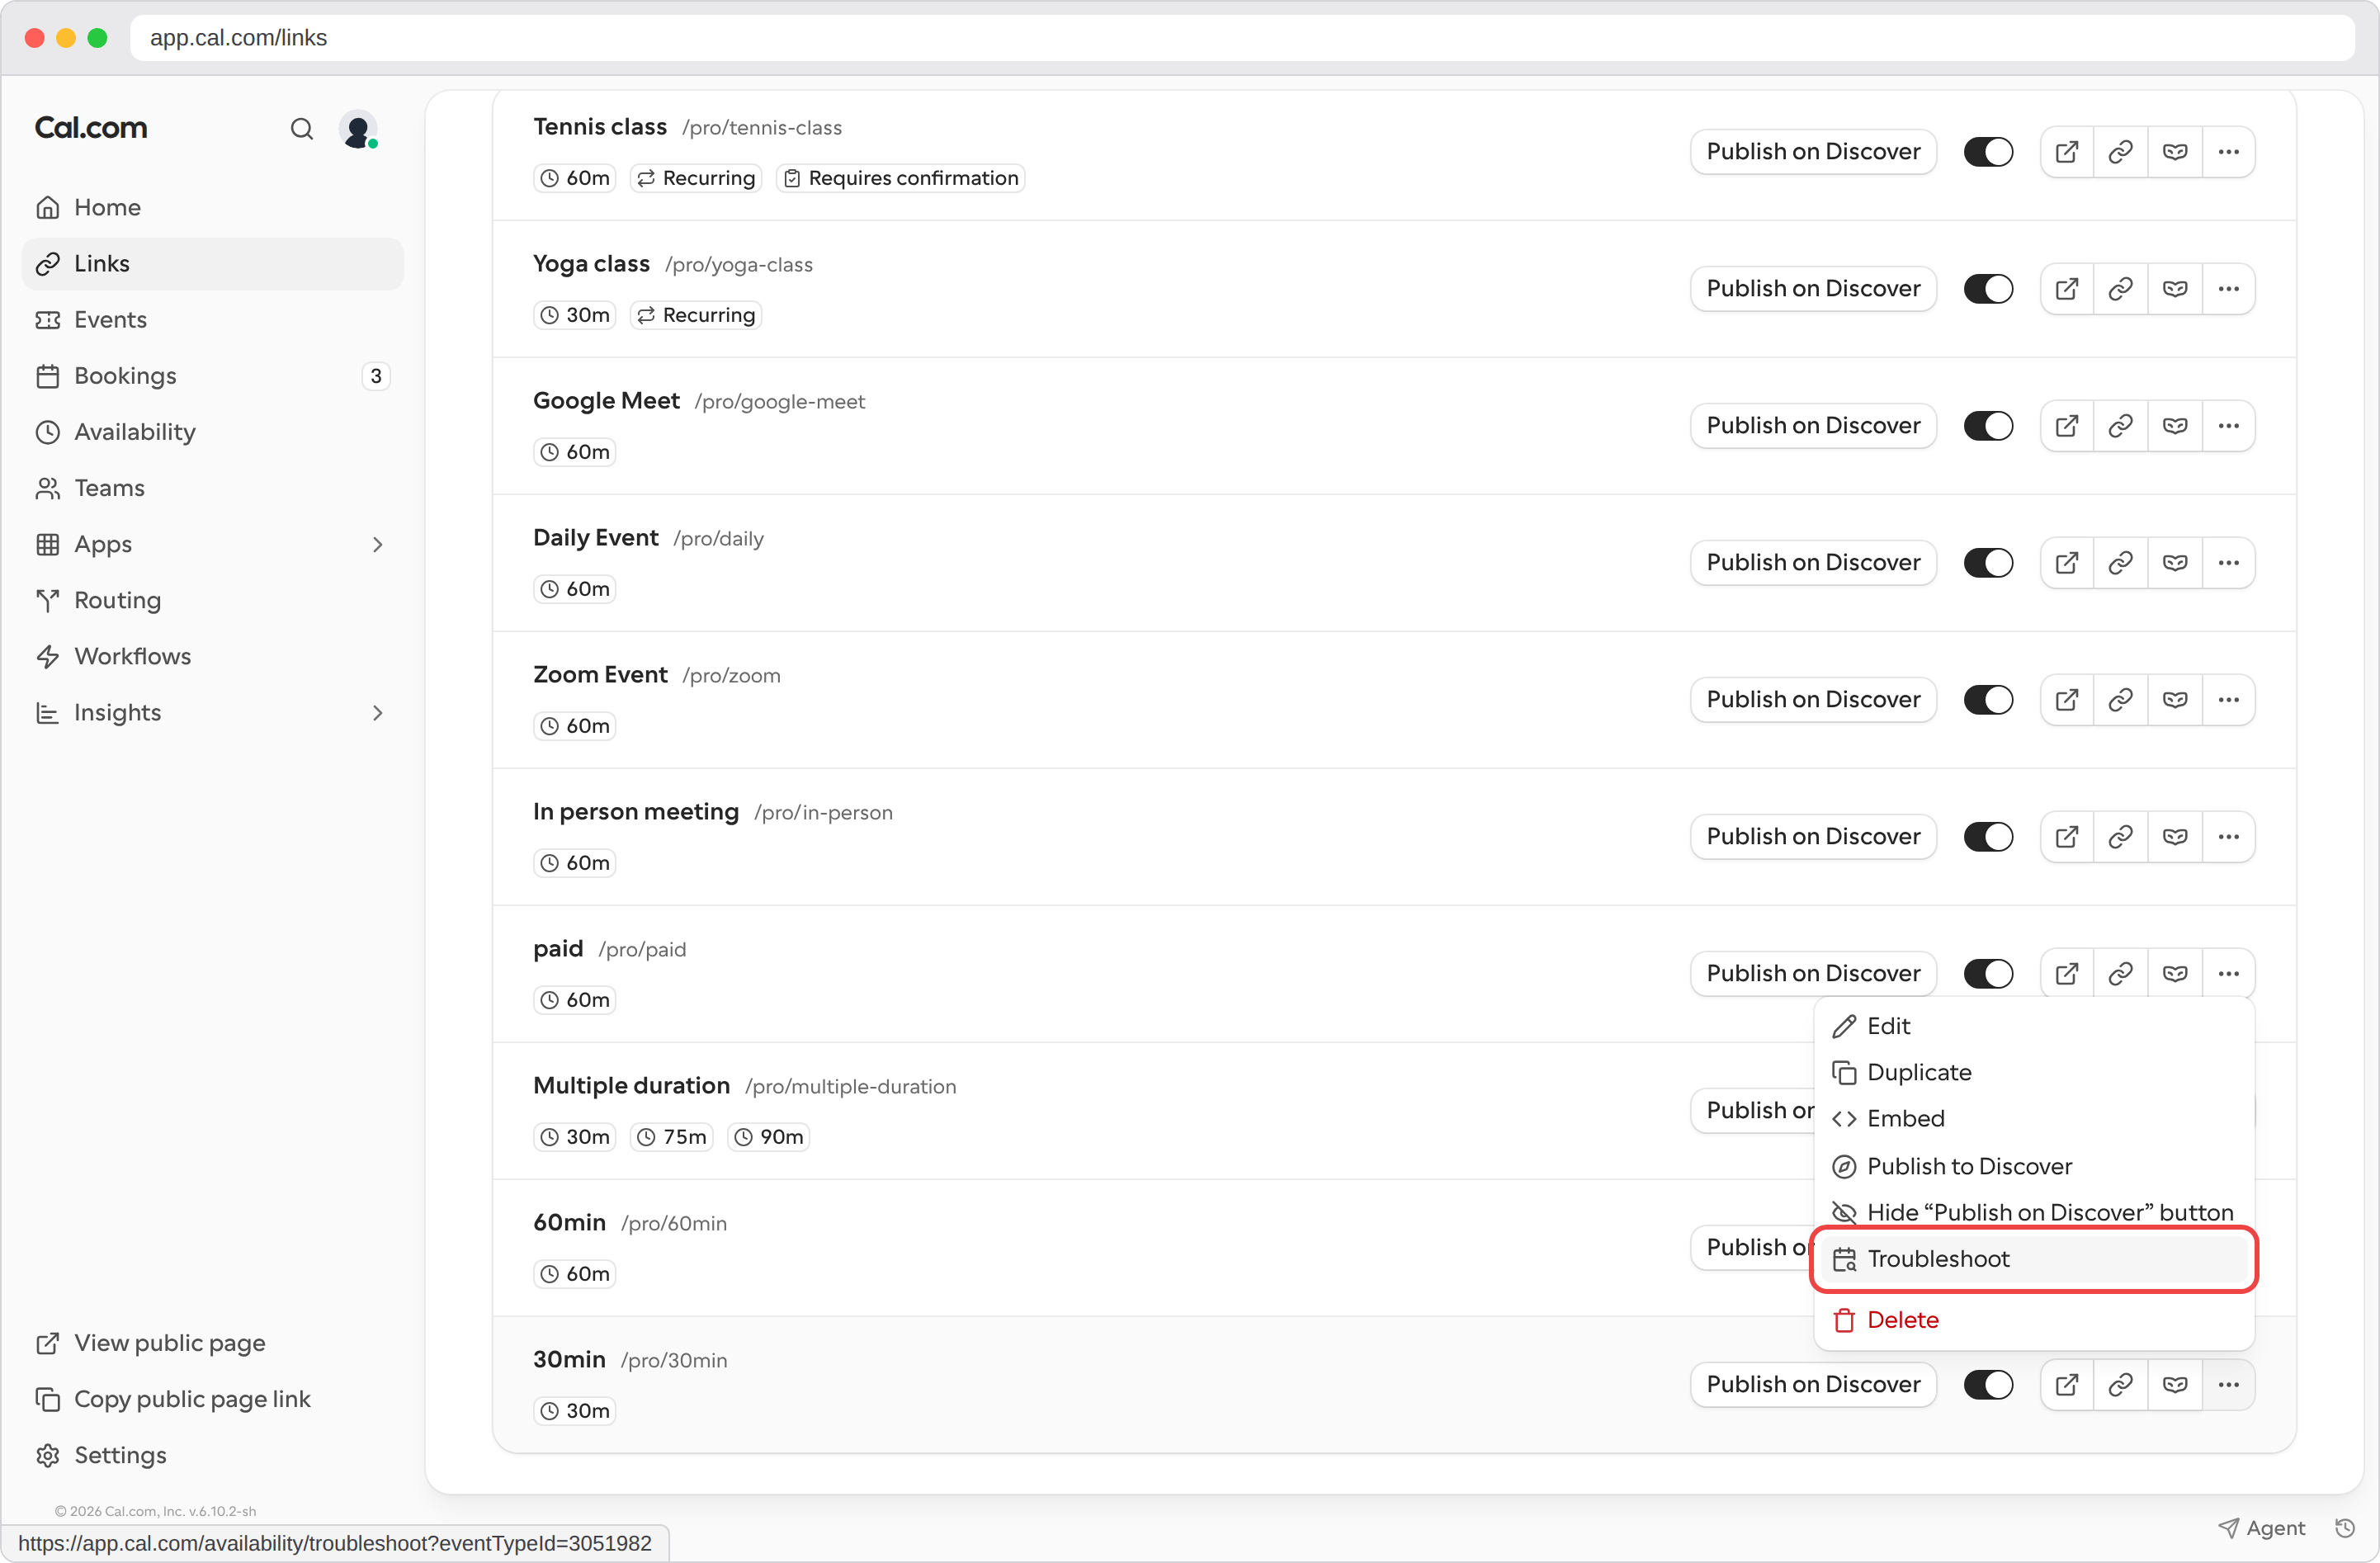Toggle the Daily Event switch

click(1988, 563)
